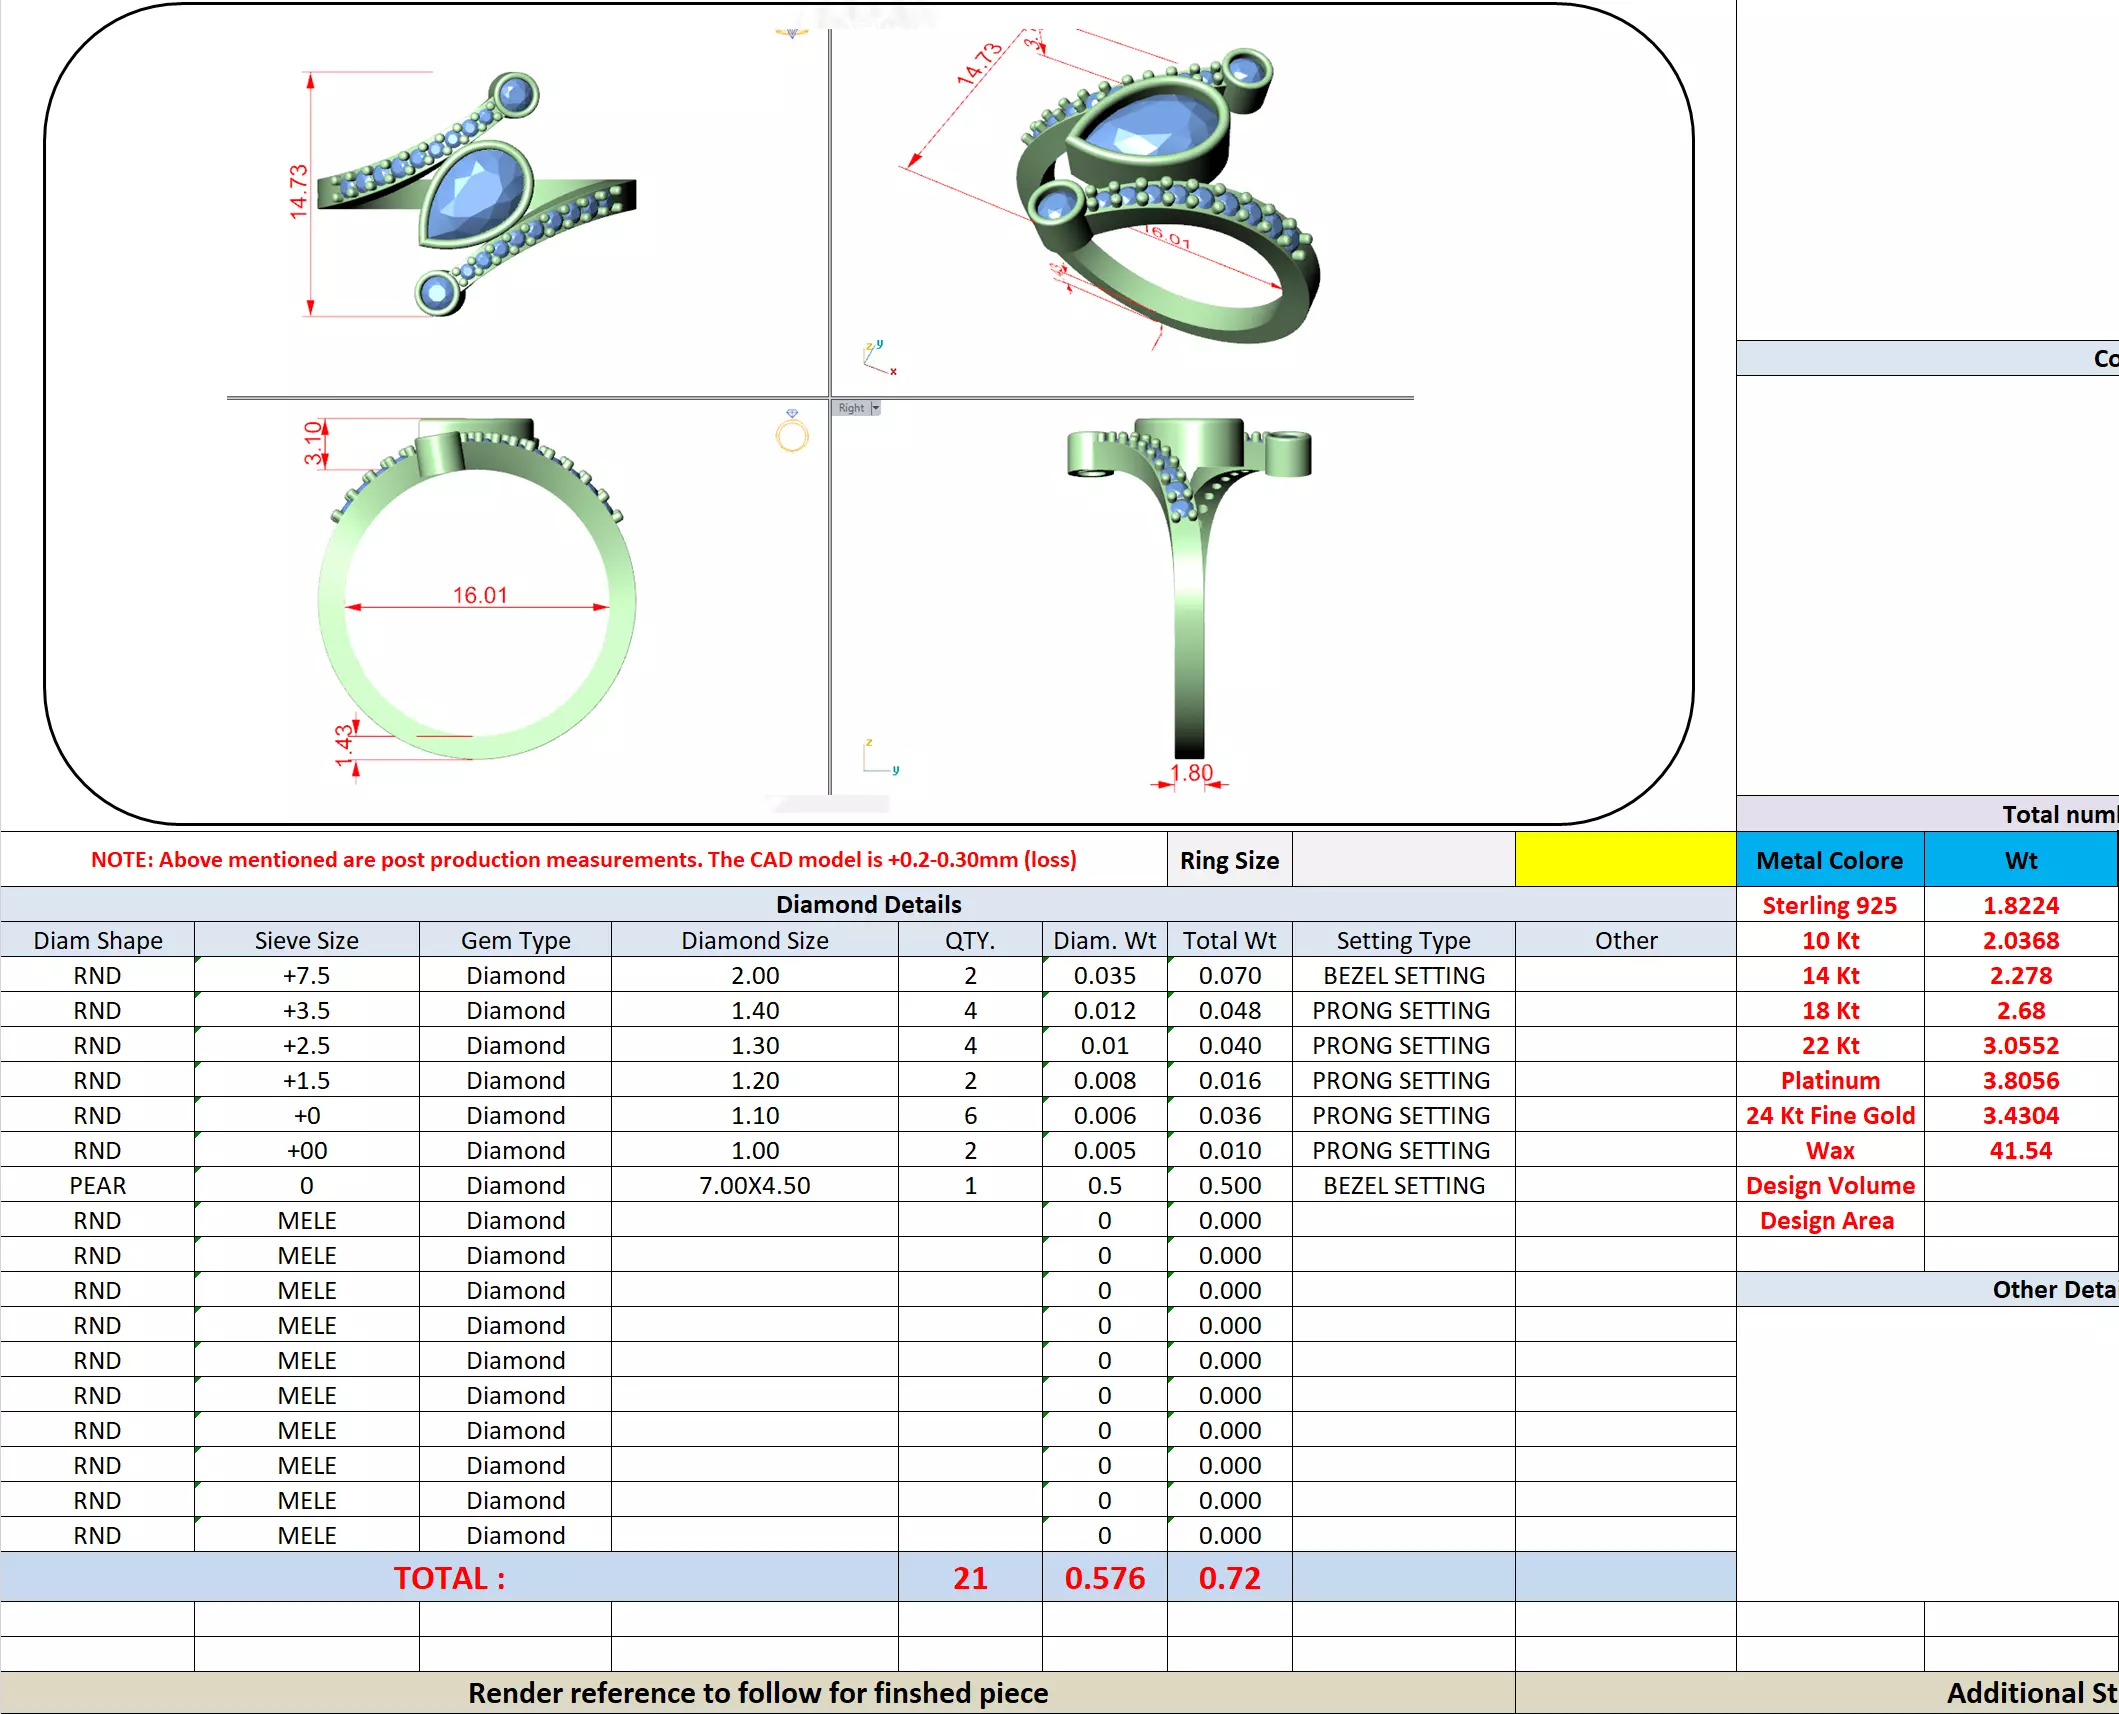Select the Platinum weight value 3.8056

[2020, 1080]
